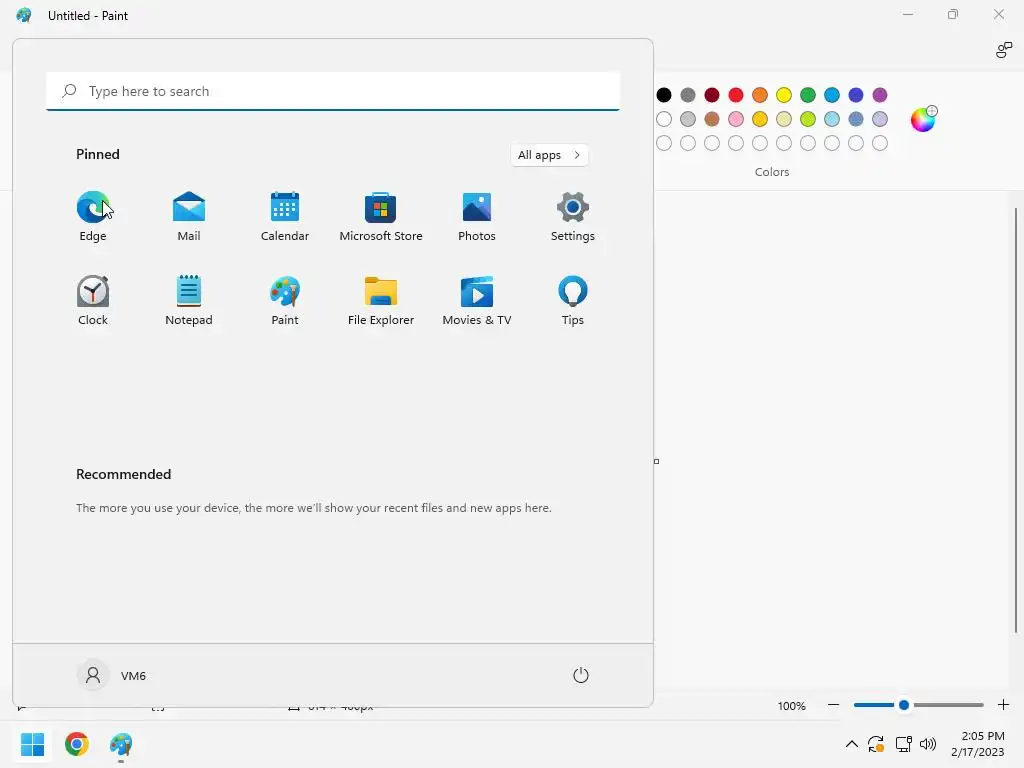1024x768 pixels.
Task: Open the VM6 user account menu
Action: pyautogui.click(x=112, y=675)
